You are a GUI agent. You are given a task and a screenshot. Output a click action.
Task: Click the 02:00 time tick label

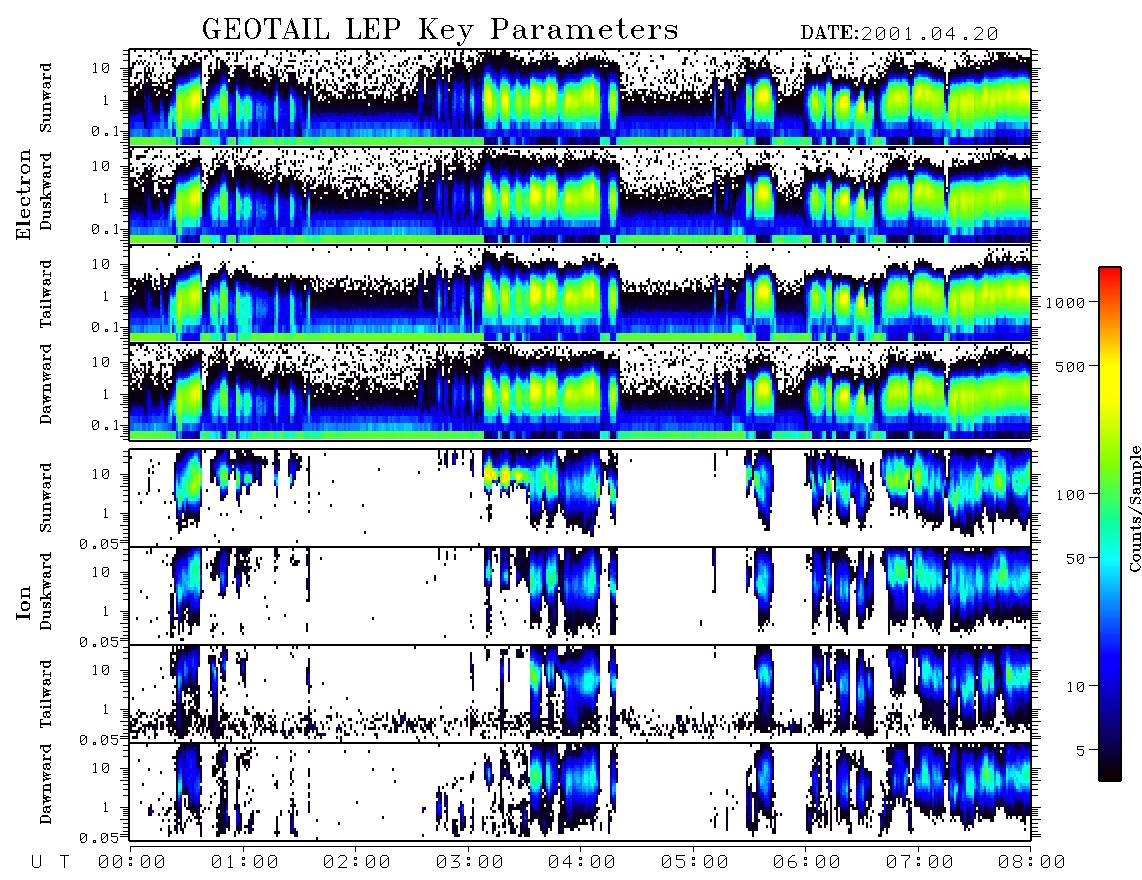[x=357, y=863]
